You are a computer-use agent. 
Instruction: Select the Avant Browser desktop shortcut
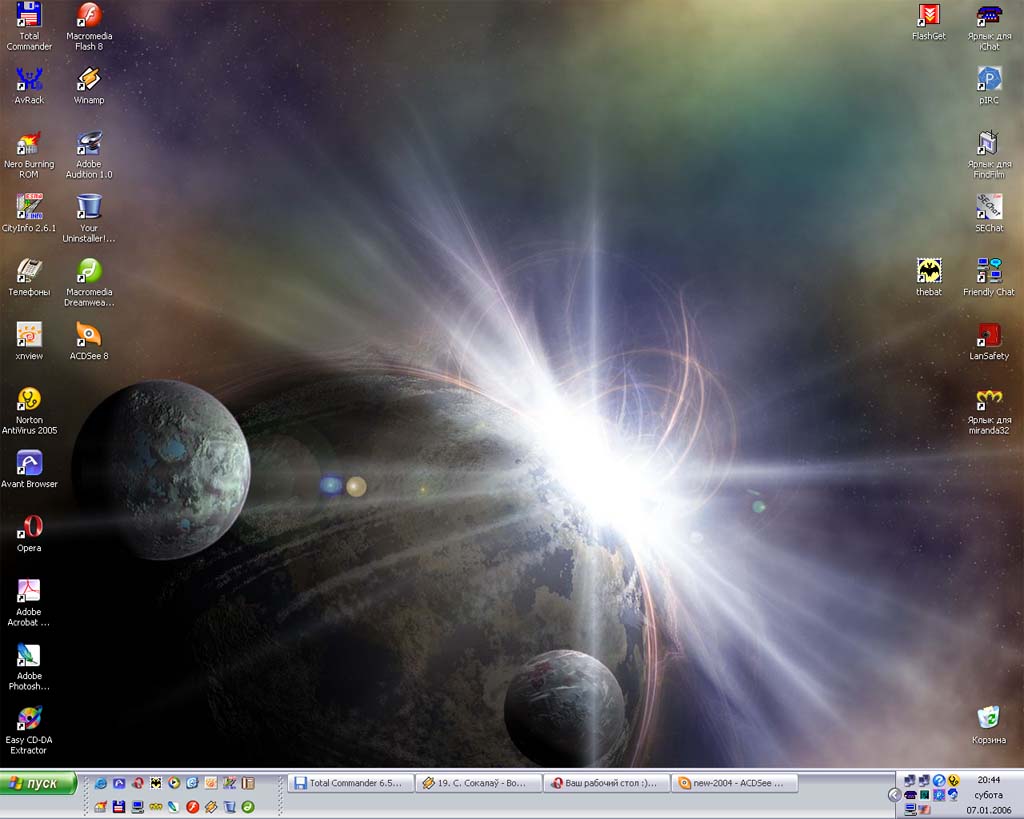pyautogui.click(x=29, y=469)
